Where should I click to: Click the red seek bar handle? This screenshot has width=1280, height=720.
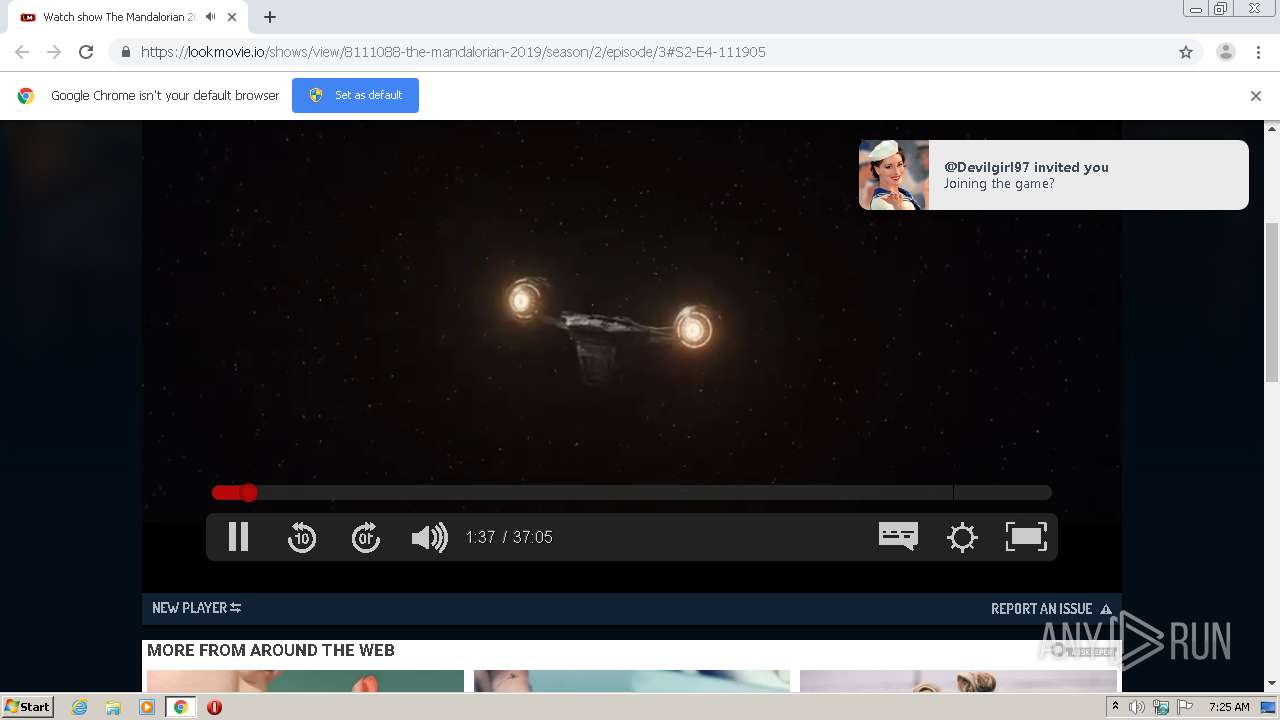pyautogui.click(x=248, y=492)
